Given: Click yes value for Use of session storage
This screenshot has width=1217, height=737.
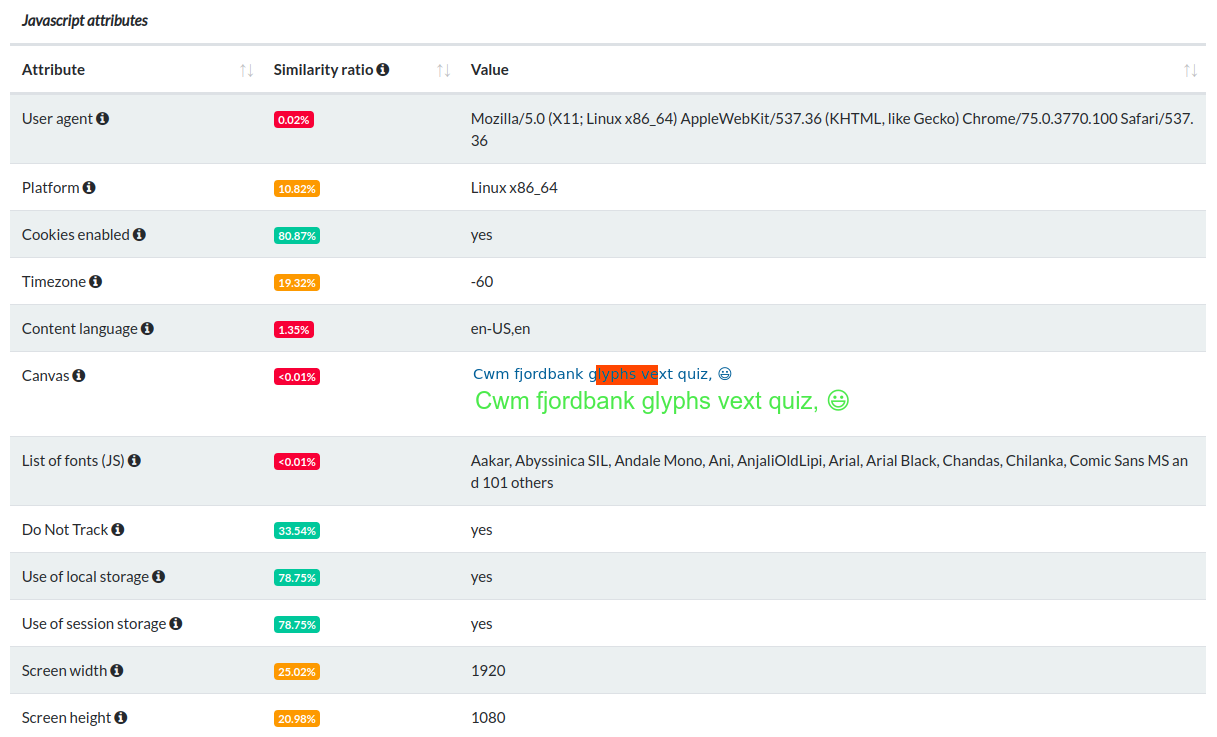Looking at the screenshot, I should click(482, 623).
